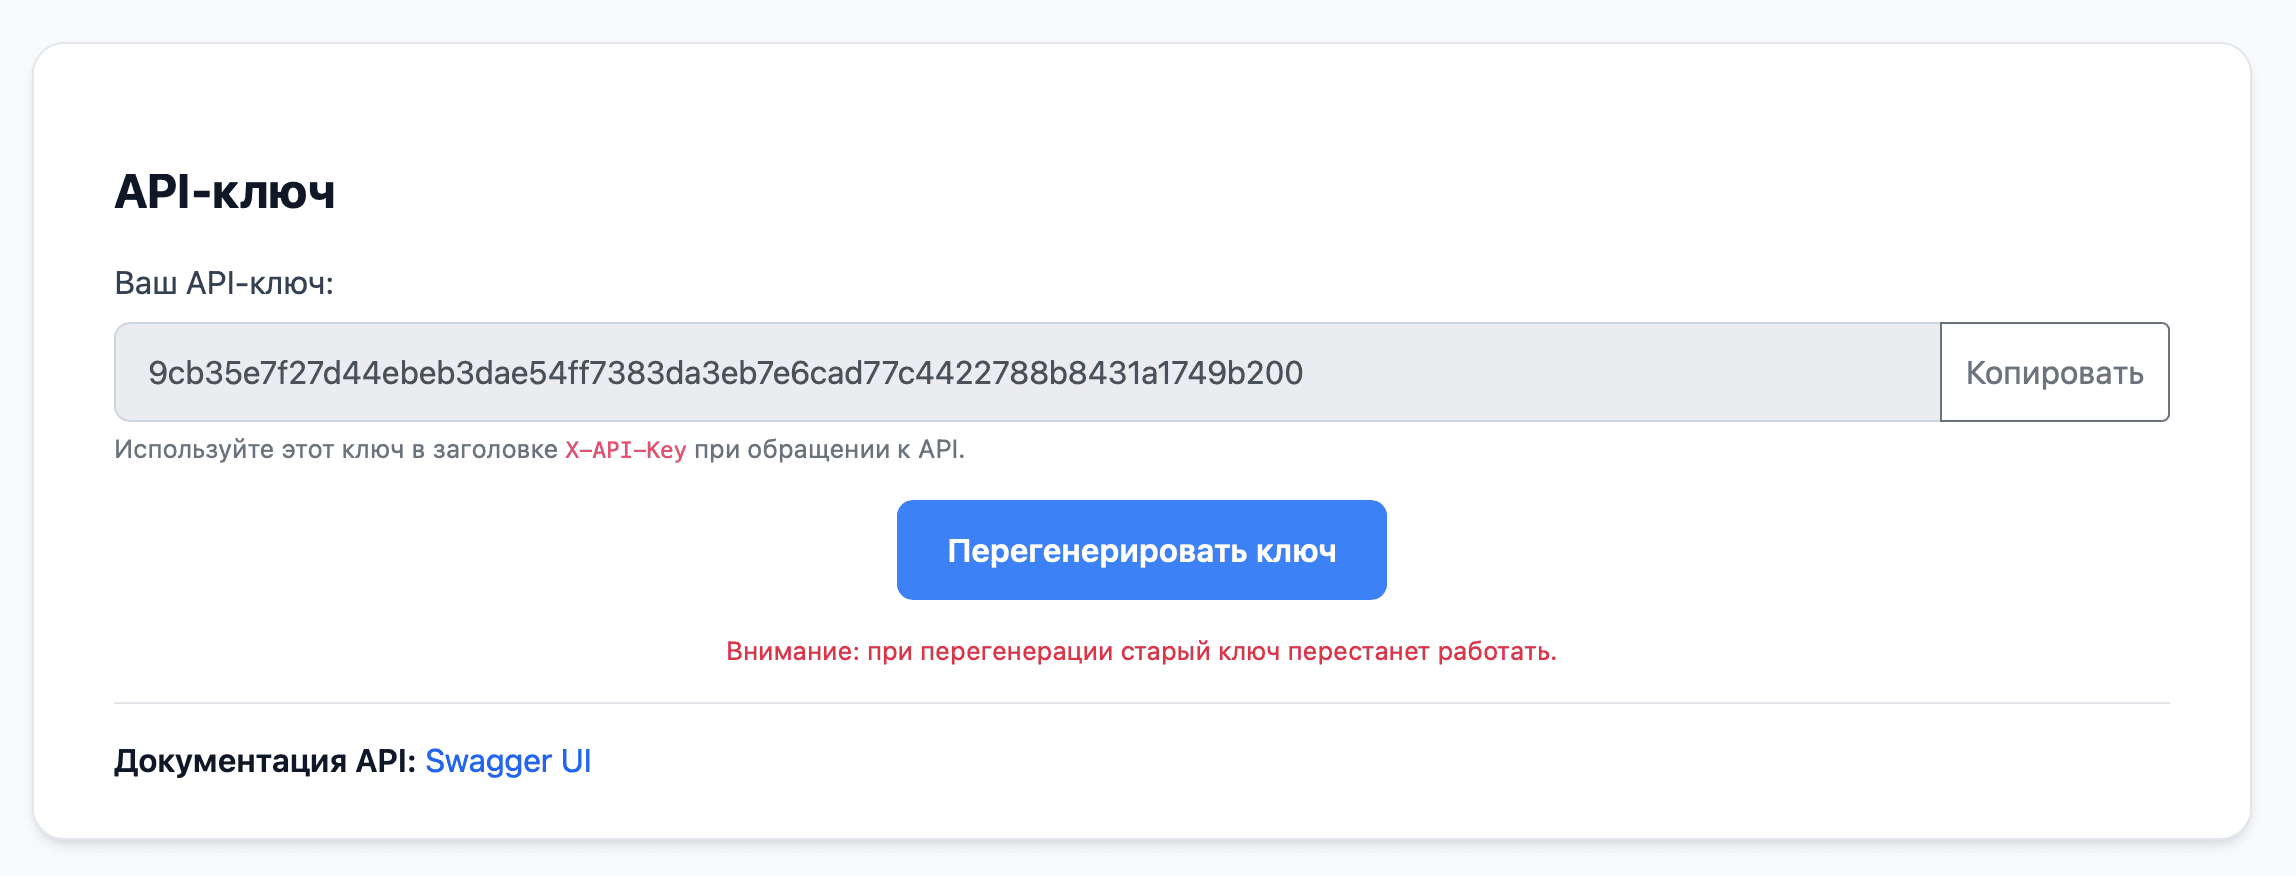
Task: Click the Перегенерировать ключ button
Action: coord(1141,550)
